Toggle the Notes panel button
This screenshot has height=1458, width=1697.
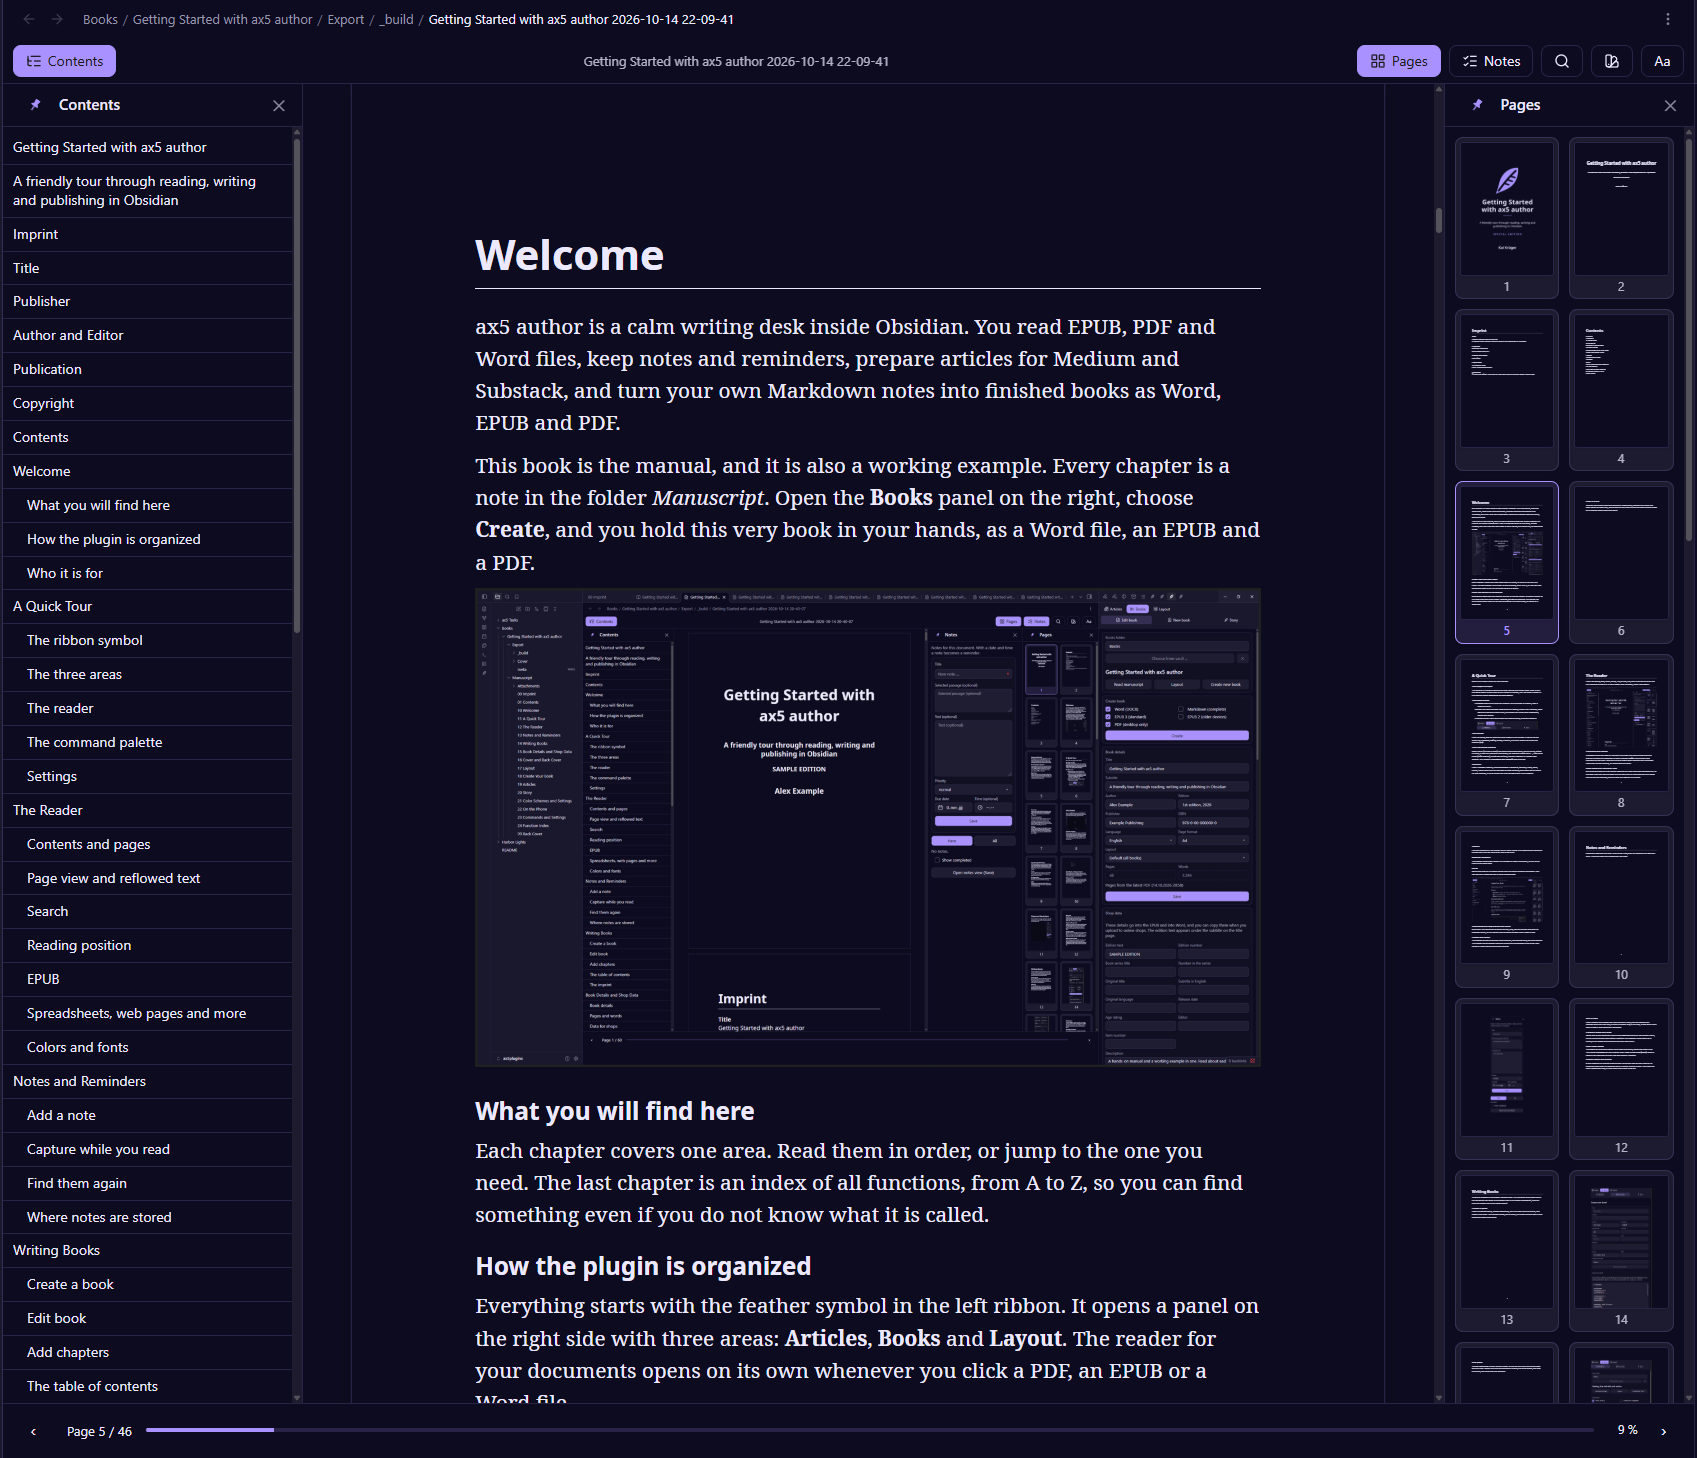click(1491, 61)
